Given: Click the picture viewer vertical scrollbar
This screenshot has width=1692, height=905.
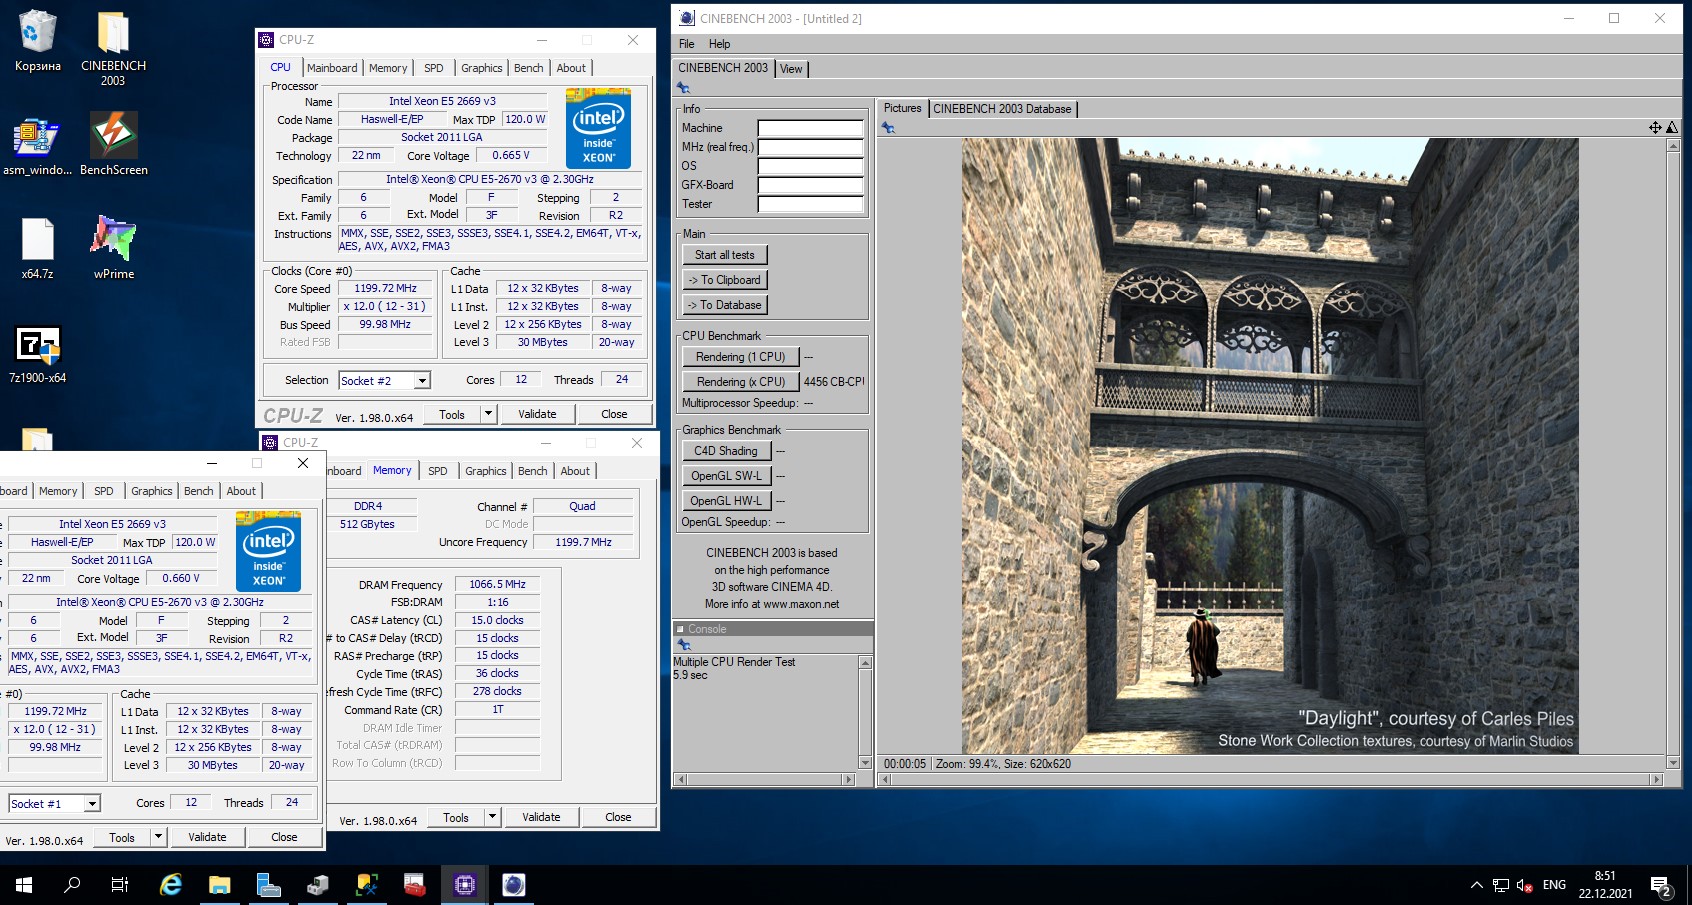Looking at the screenshot, I should (x=1673, y=454).
